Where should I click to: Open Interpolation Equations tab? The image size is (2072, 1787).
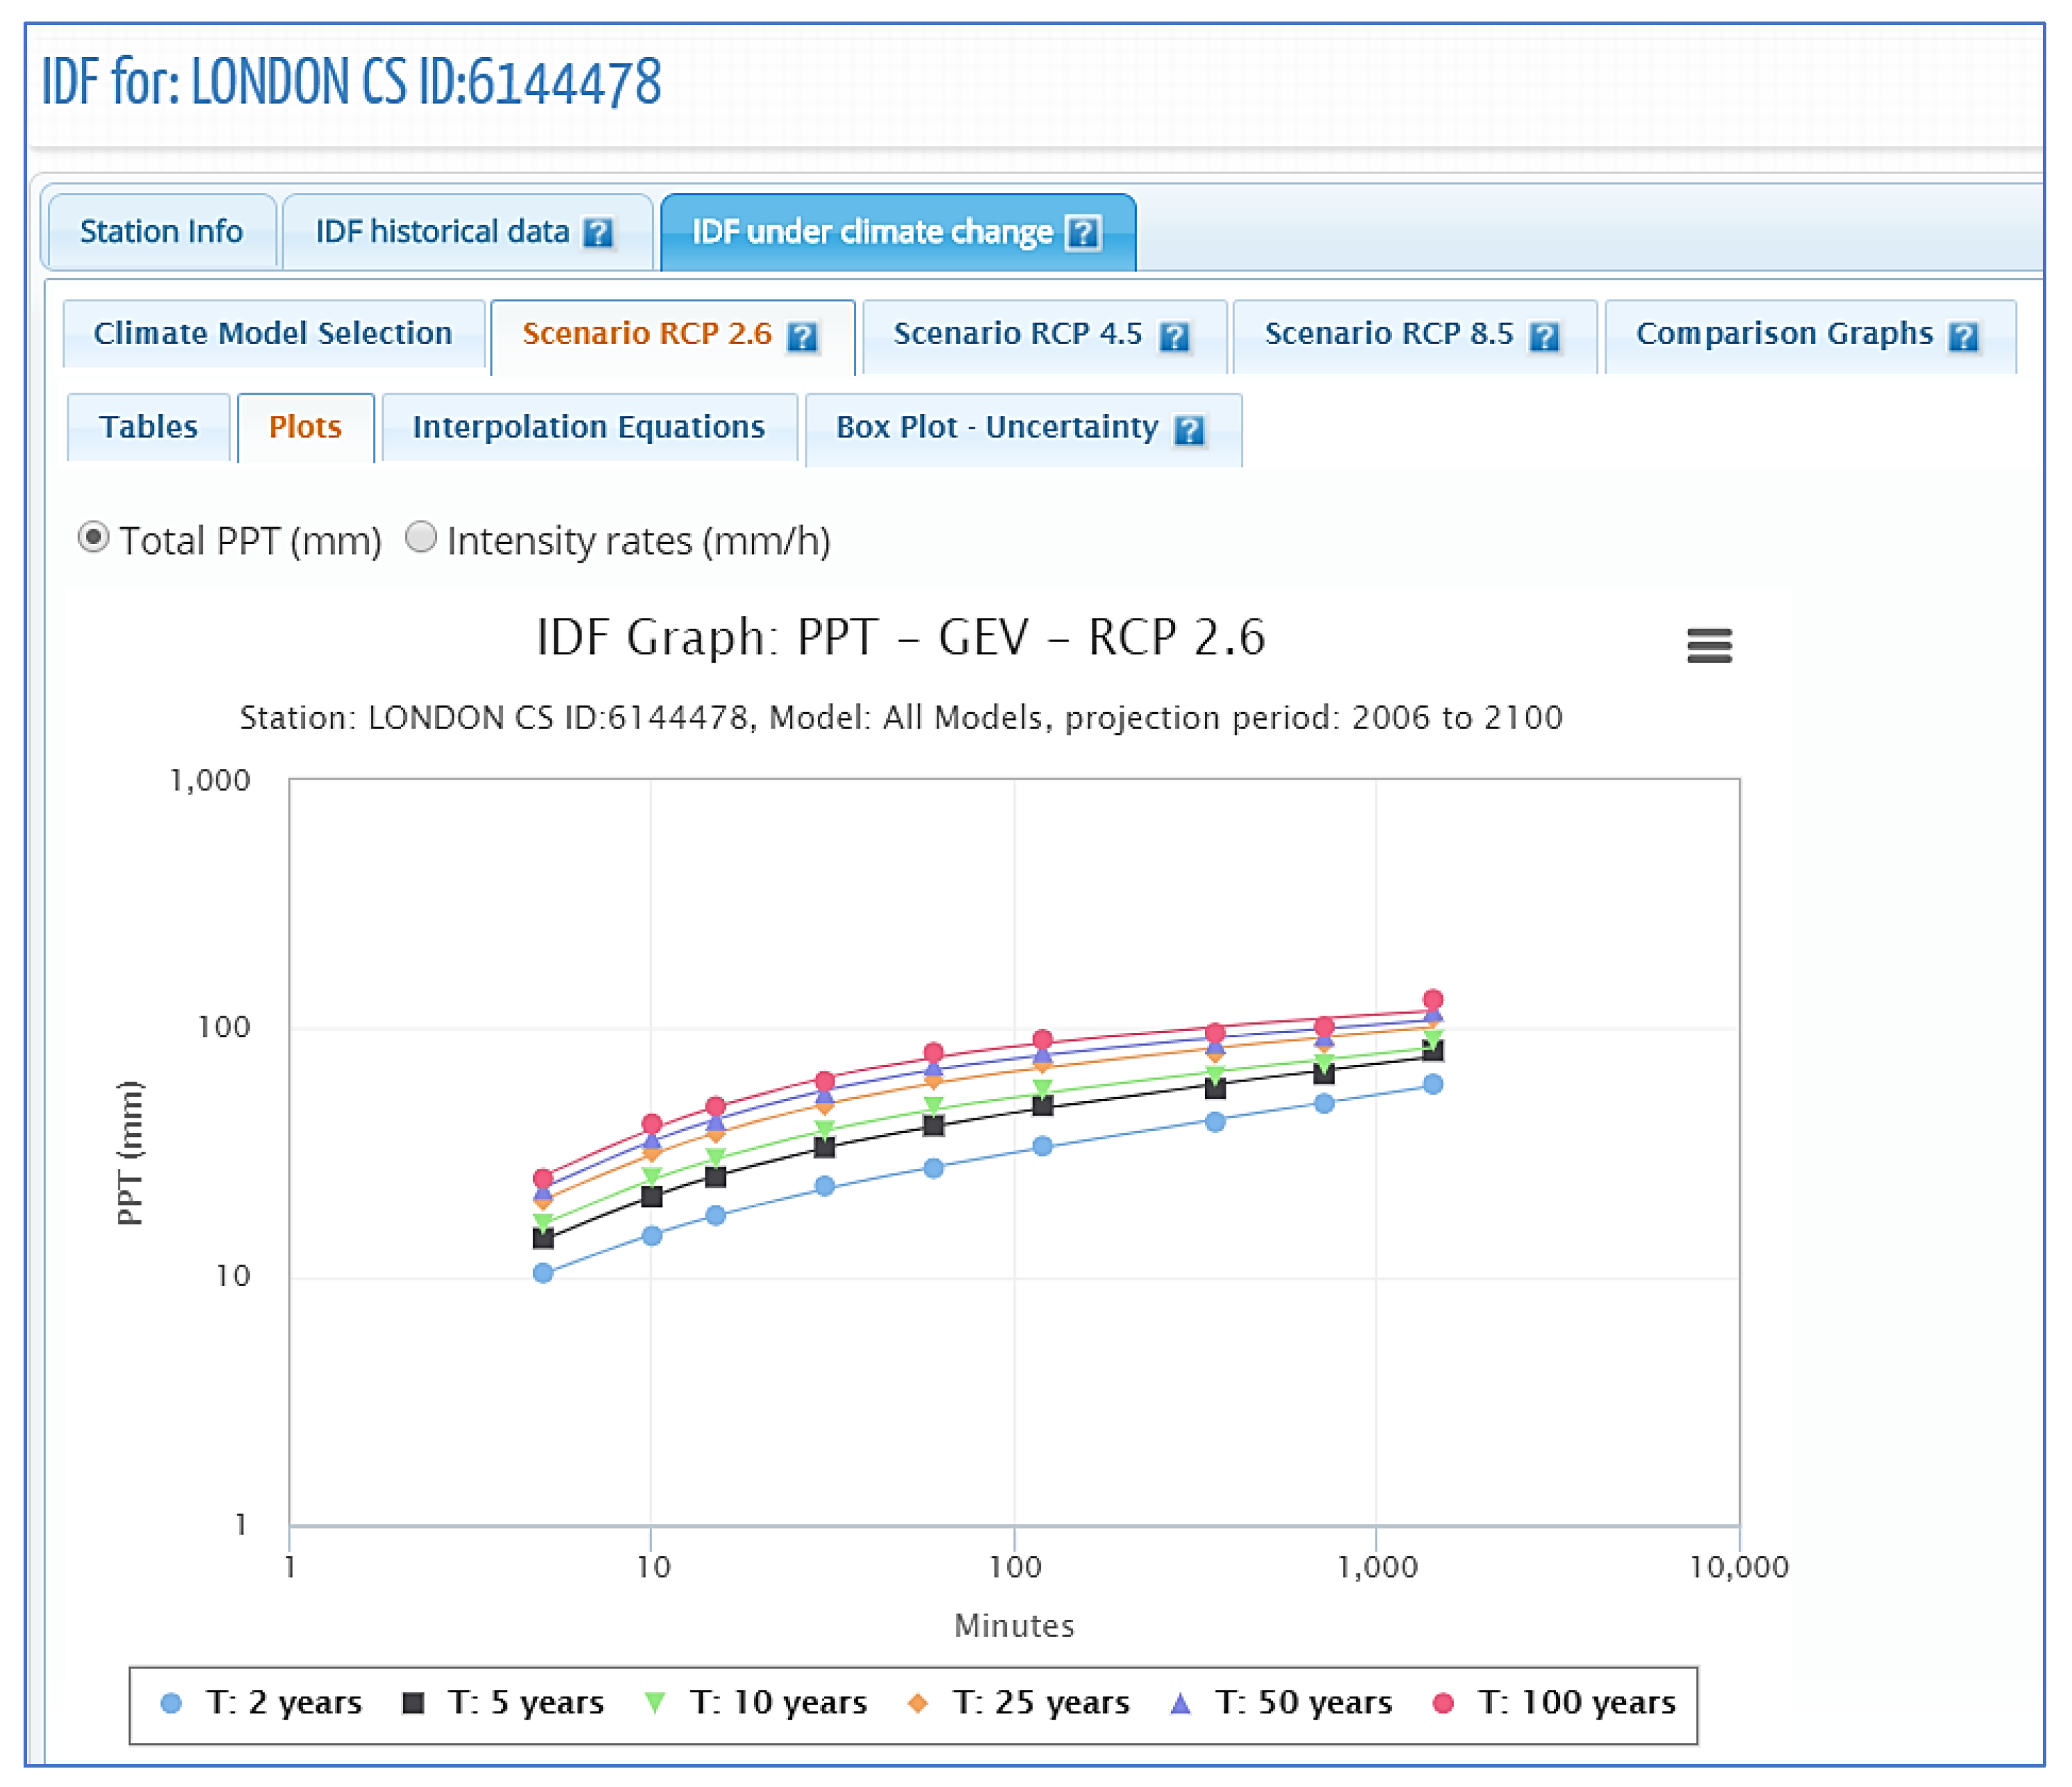pos(589,427)
